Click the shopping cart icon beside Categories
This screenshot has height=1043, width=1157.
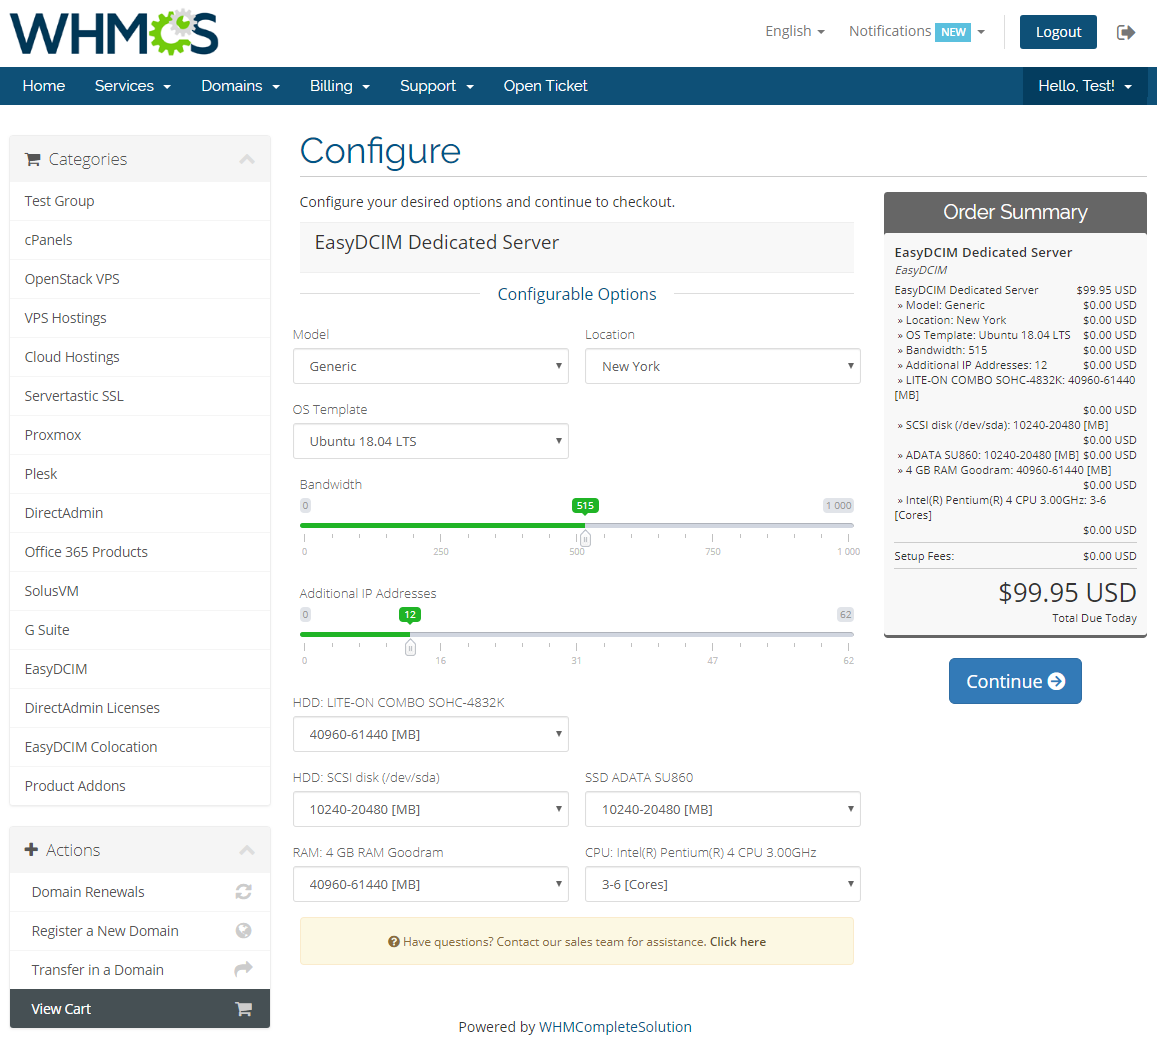tap(36, 158)
